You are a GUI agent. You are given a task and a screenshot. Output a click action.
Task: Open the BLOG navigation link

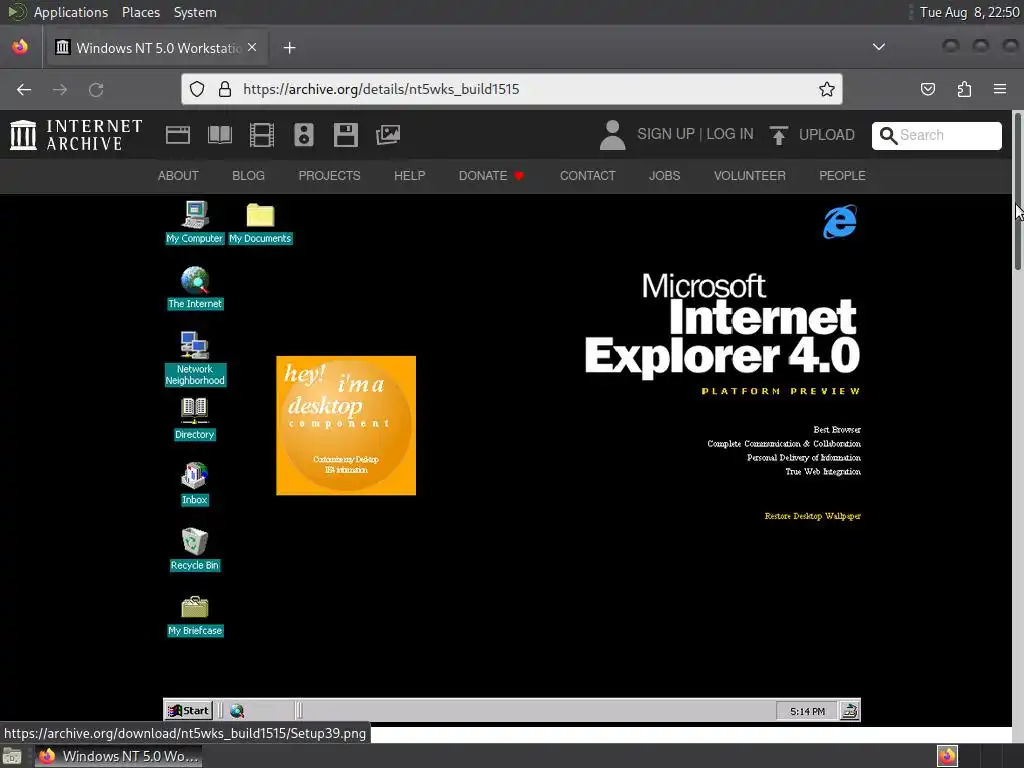(x=248, y=176)
